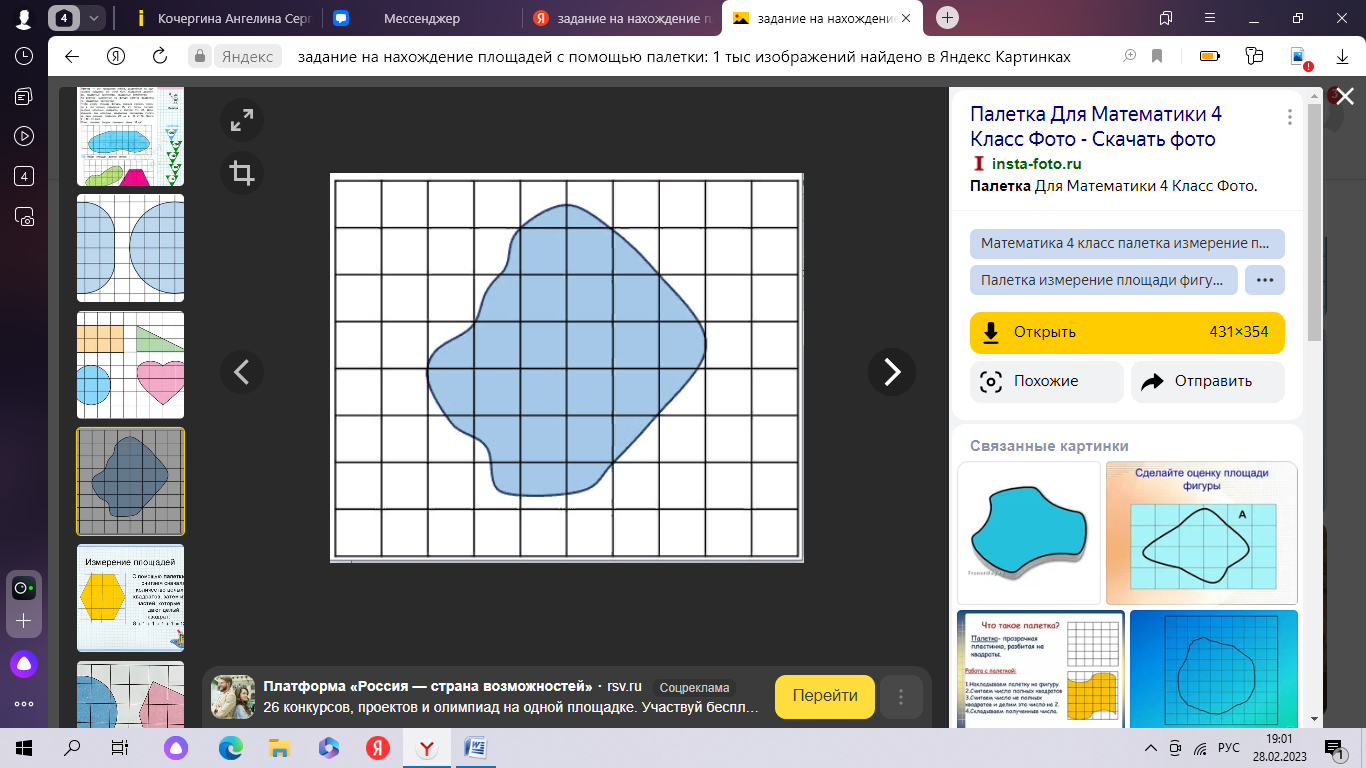
Task: Open a new browser tab
Action: (948, 17)
